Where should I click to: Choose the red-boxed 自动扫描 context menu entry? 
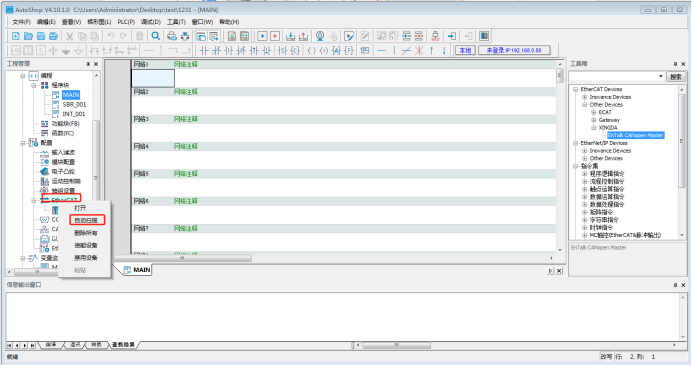click(86, 220)
